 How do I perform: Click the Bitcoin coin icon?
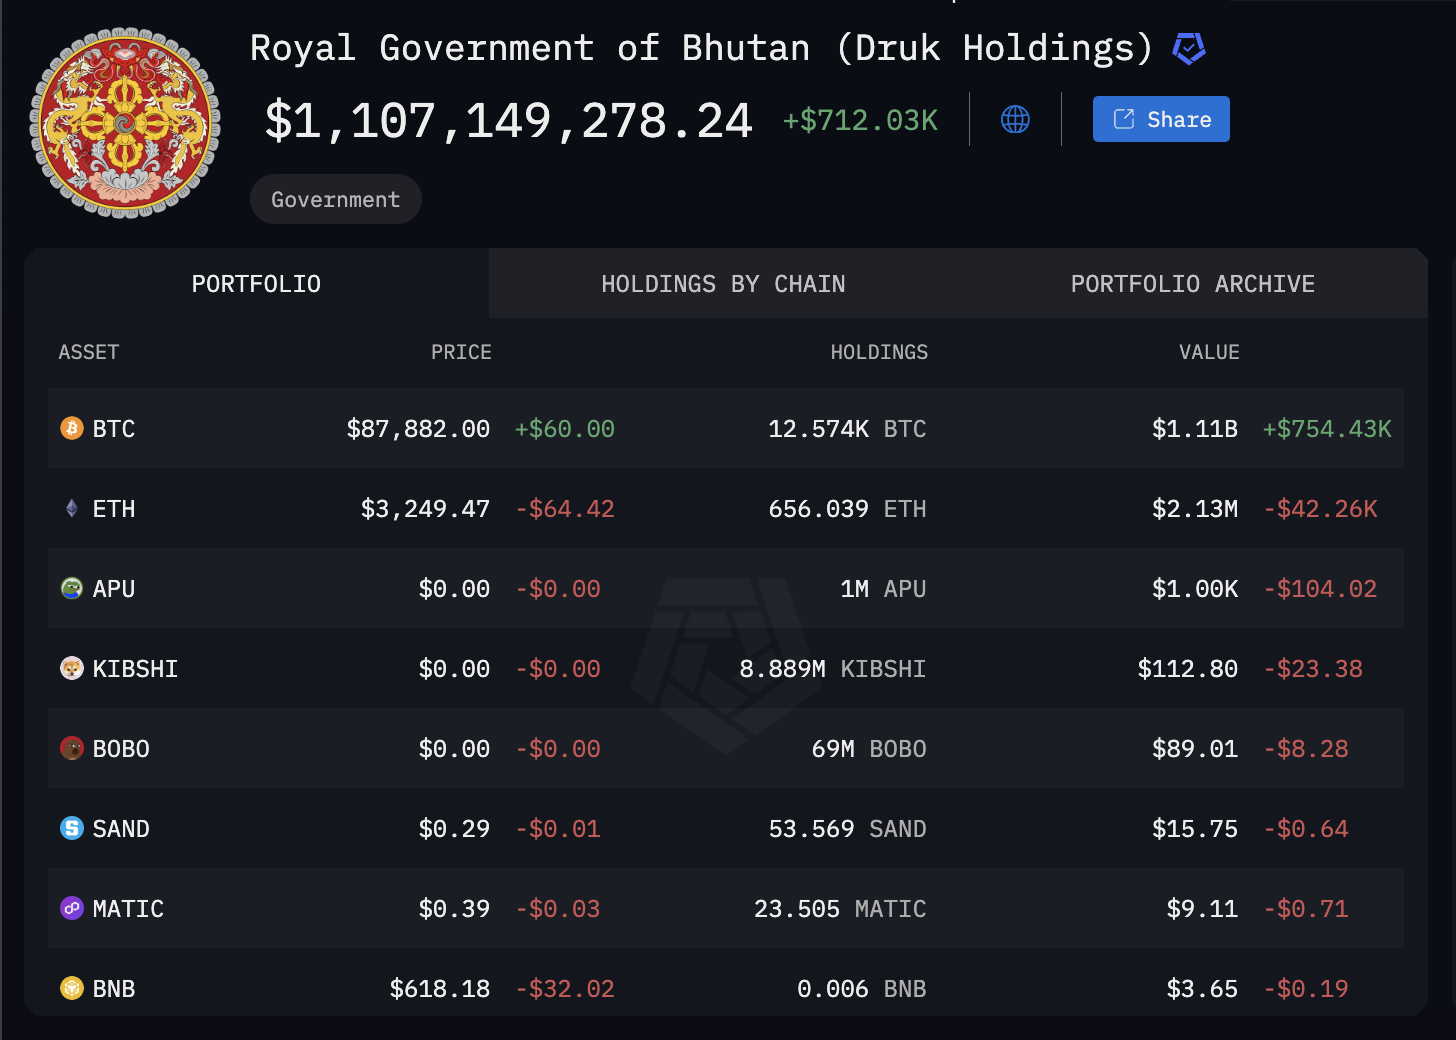[x=72, y=429]
